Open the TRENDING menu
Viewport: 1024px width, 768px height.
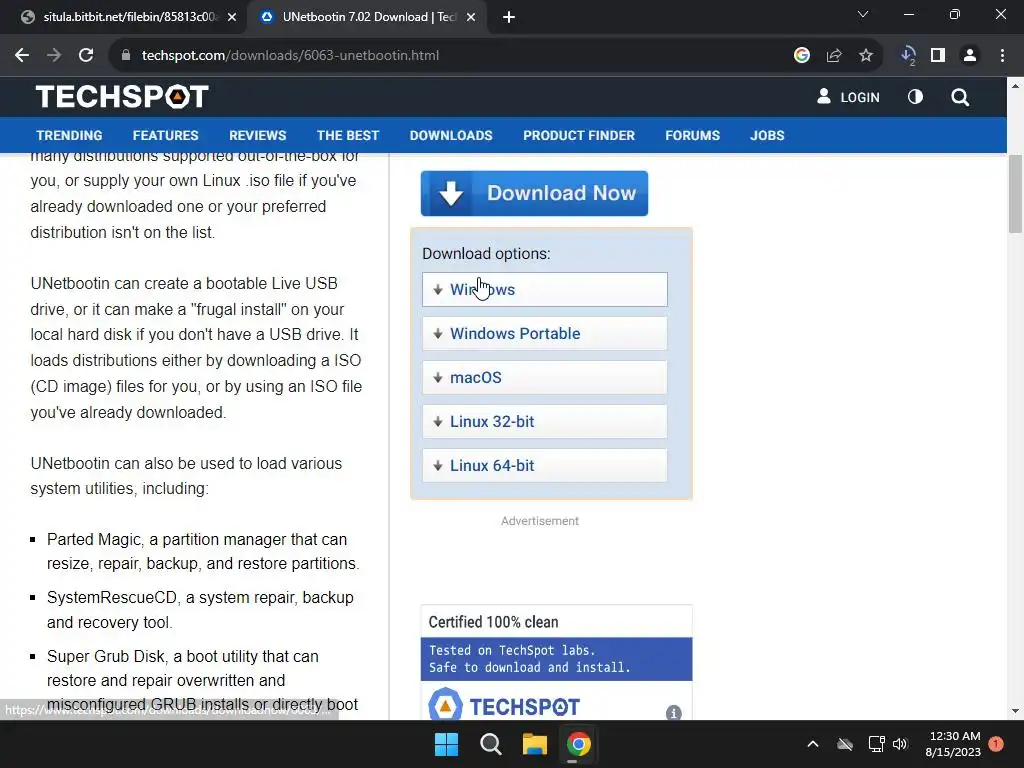click(x=69, y=135)
